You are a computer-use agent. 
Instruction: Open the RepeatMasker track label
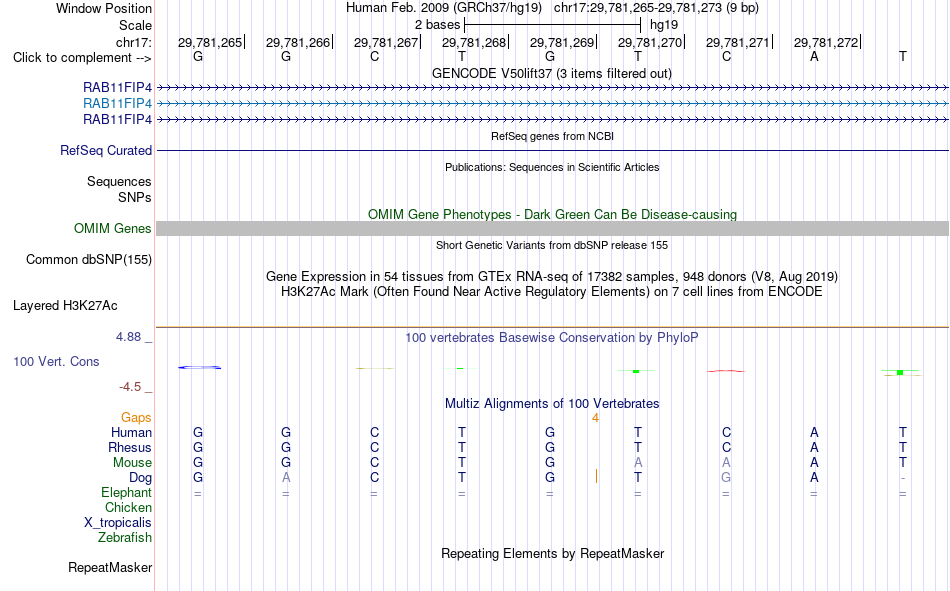(x=110, y=568)
